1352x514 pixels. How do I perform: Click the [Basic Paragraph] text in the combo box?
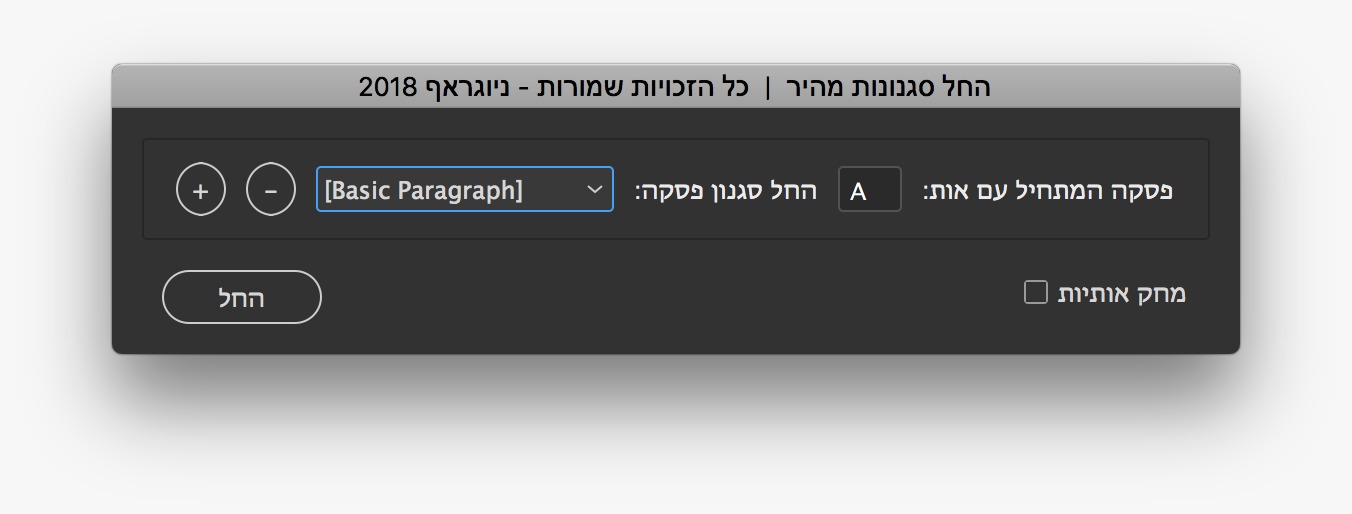click(424, 190)
